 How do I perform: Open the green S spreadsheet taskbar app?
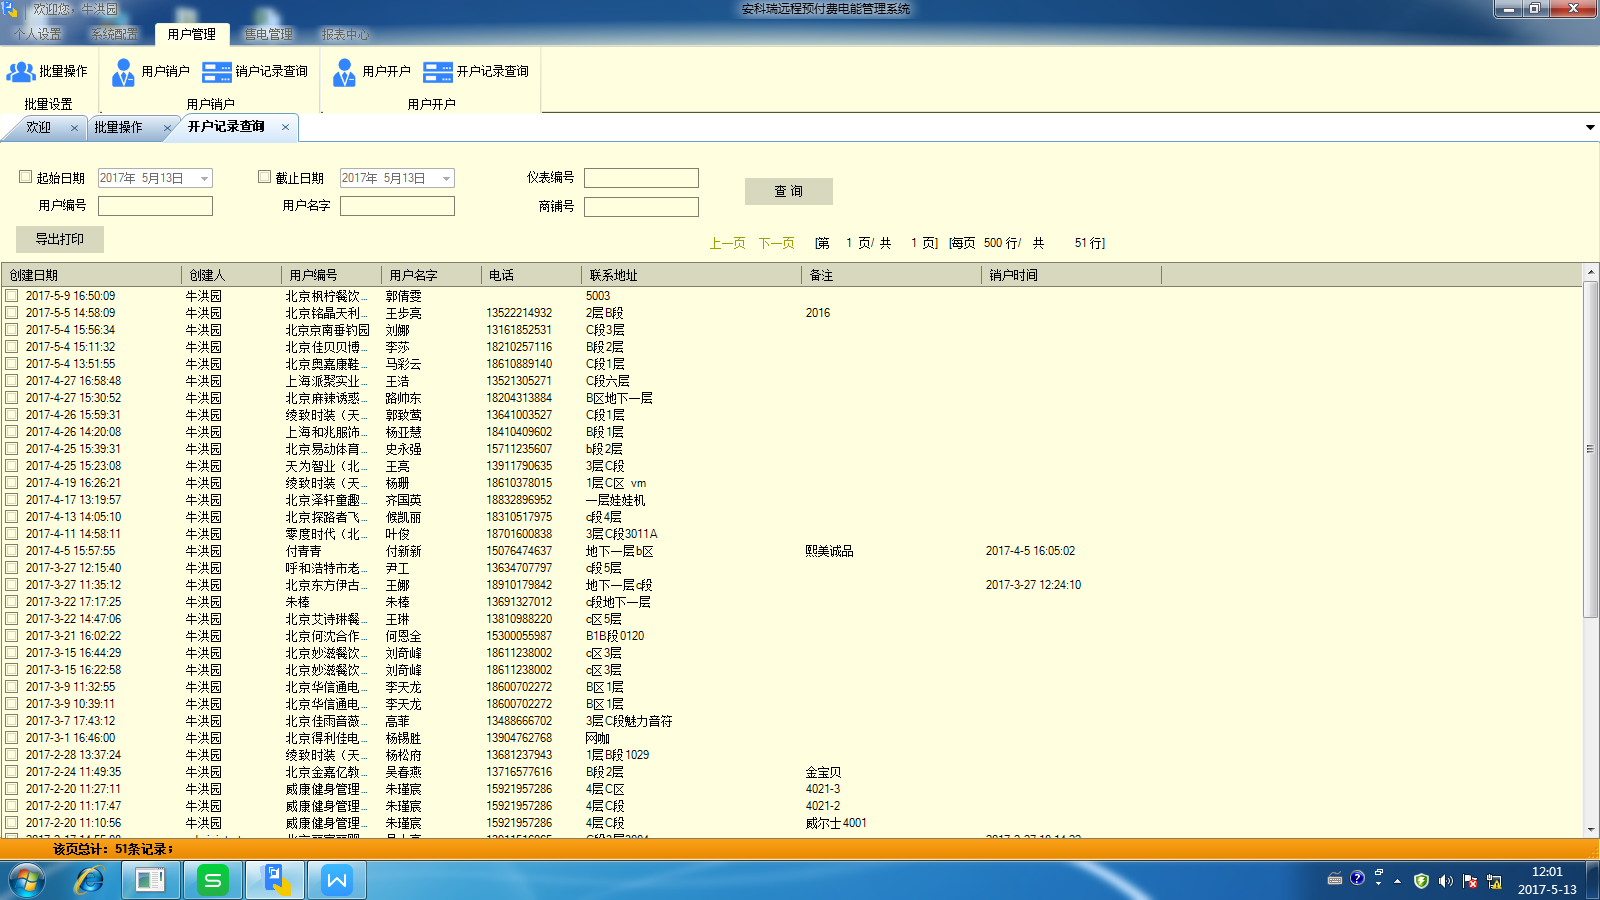[213, 881]
